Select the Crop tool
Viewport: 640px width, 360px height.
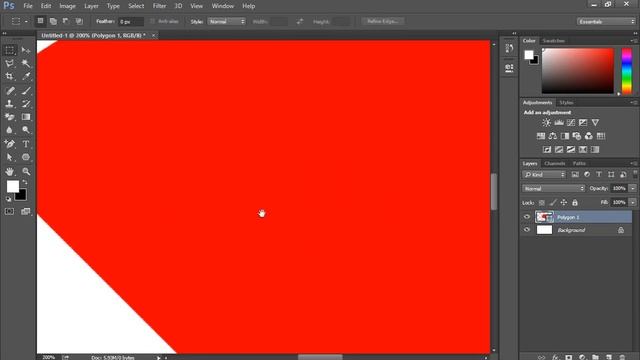click(x=9, y=76)
